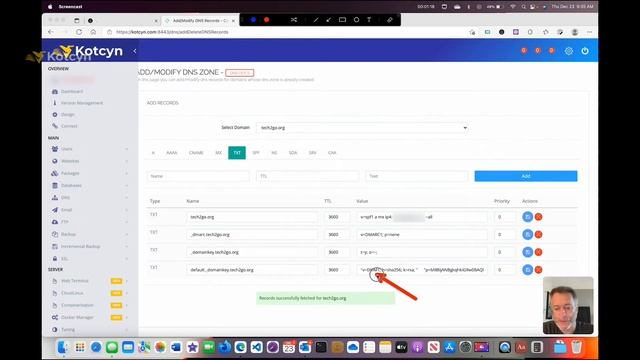Image resolution: width=640 pixels, height=360 pixels.
Task: Select the eraser tool in Screencast bar
Action: [390, 20]
